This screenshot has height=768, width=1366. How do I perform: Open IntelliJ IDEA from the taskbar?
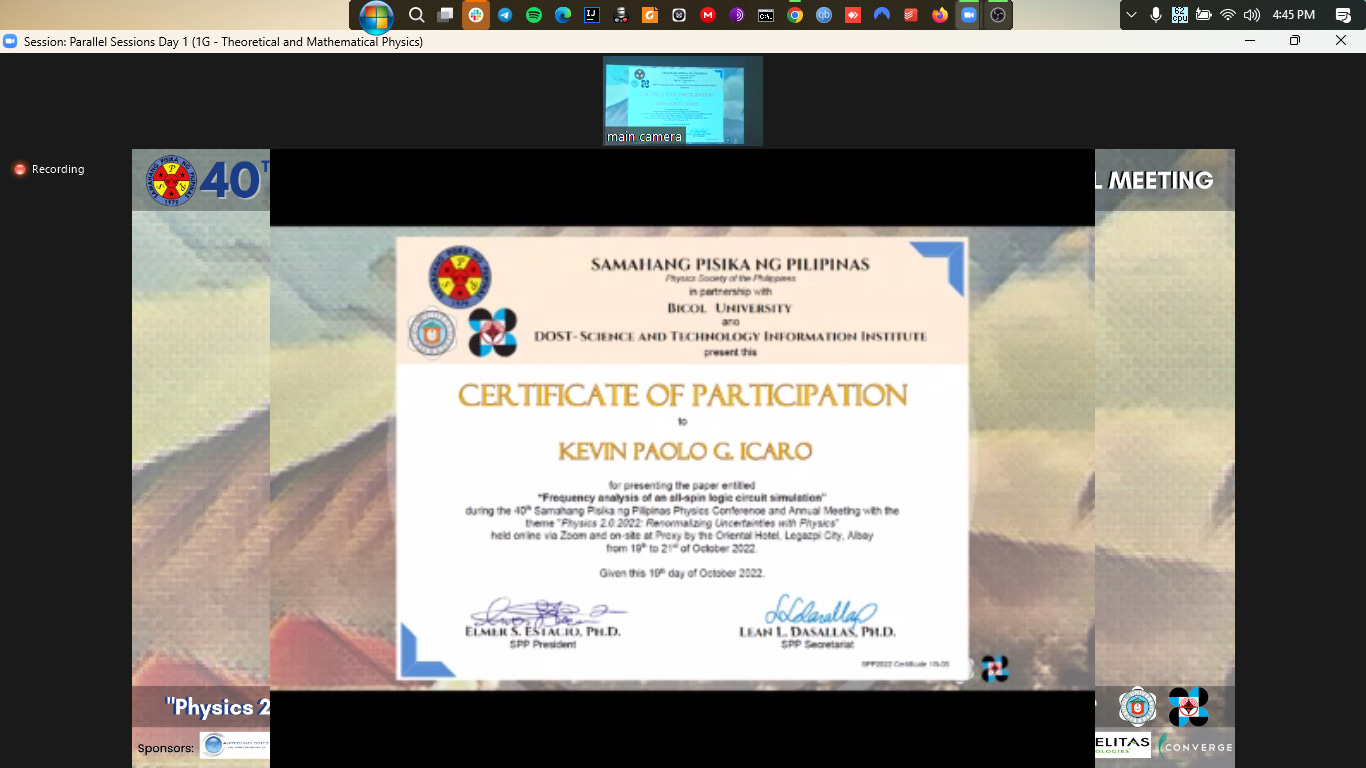(x=593, y=15)
